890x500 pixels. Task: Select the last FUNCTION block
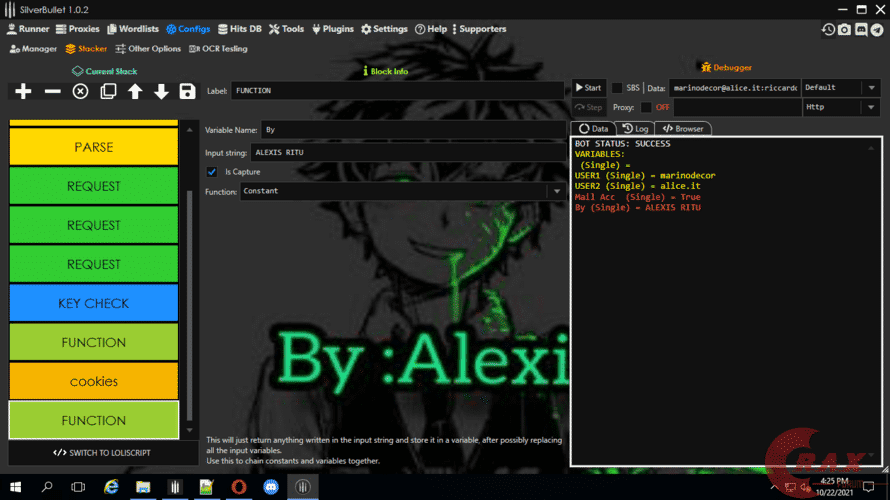94,421
